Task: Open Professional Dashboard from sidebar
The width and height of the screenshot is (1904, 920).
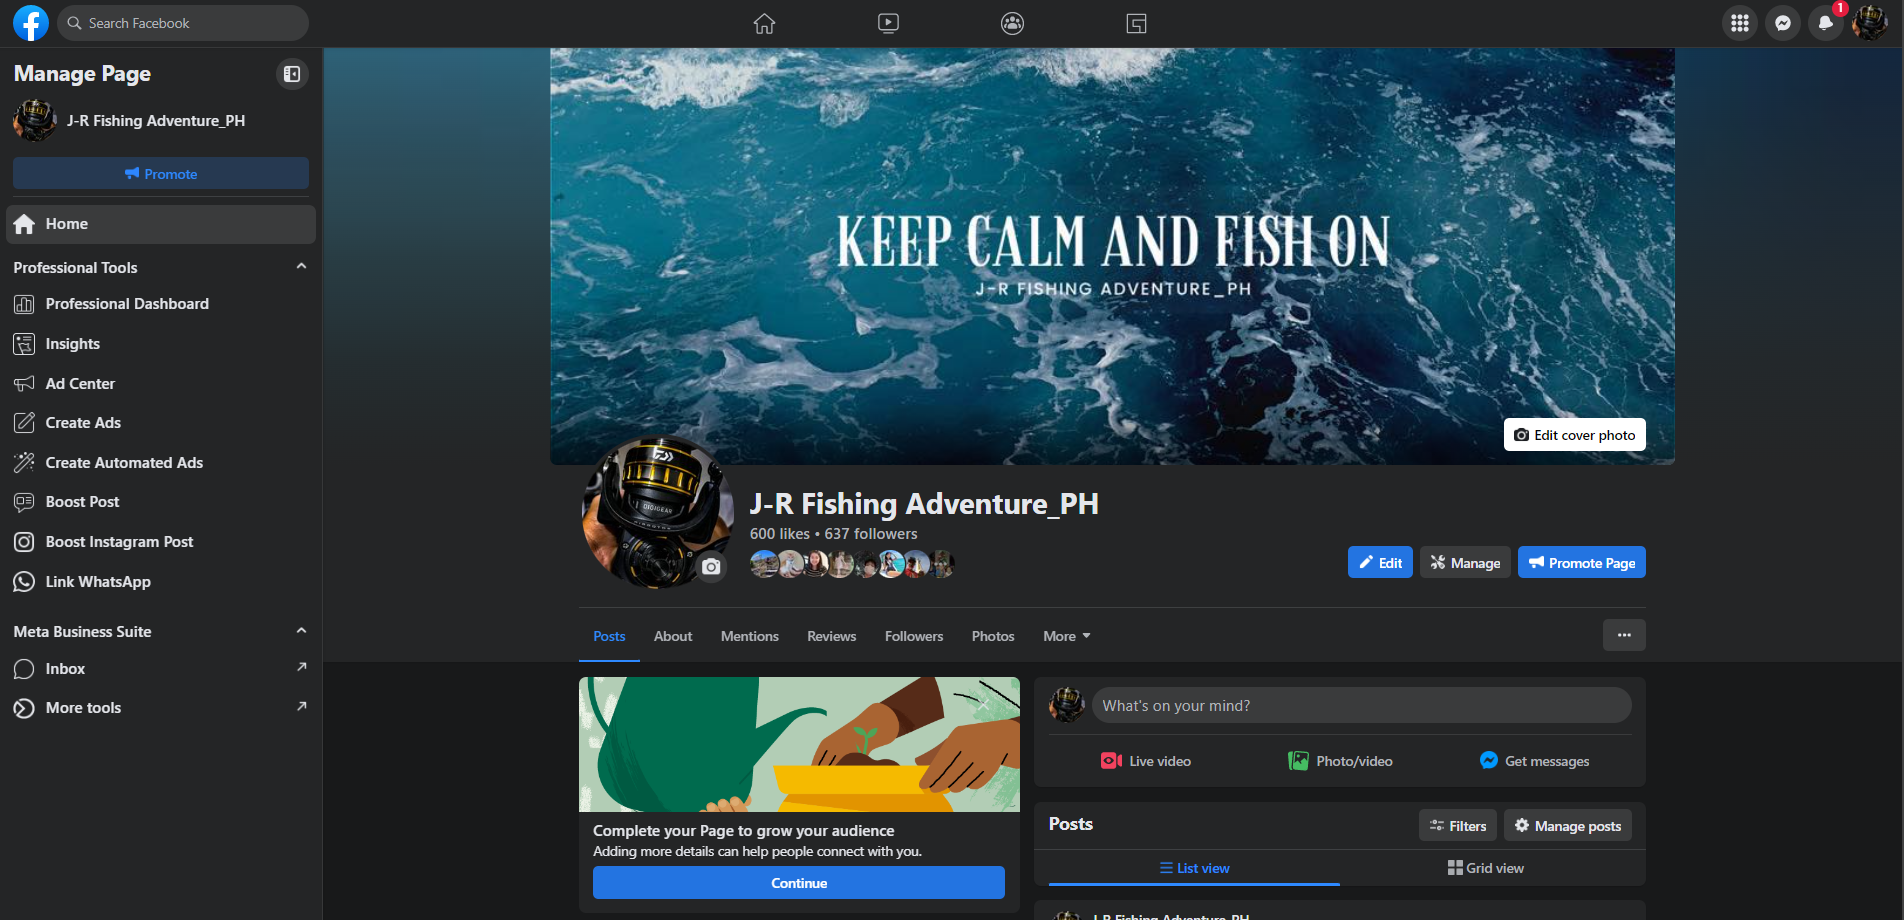Action: coord(161,304)
